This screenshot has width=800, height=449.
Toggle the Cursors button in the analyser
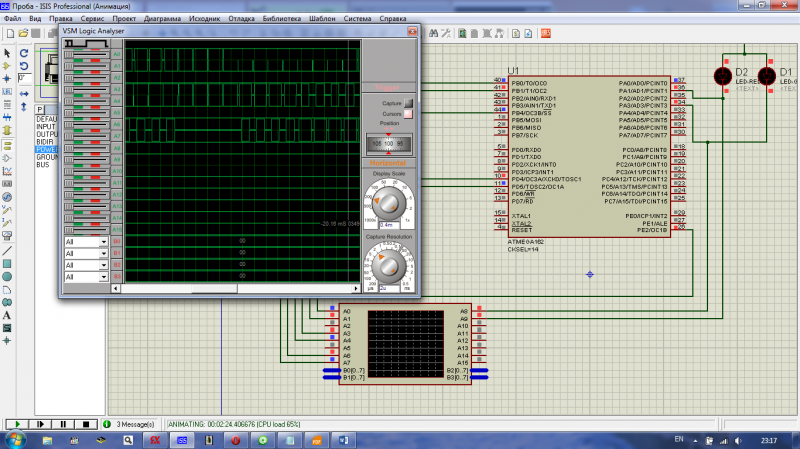(408, 114)
